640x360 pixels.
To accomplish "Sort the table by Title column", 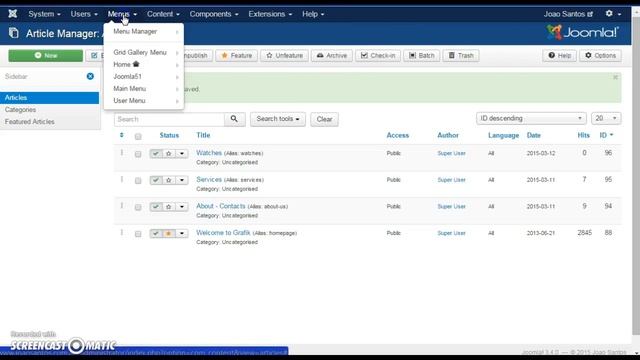I will pyautogui.click(x=203, y=135).
